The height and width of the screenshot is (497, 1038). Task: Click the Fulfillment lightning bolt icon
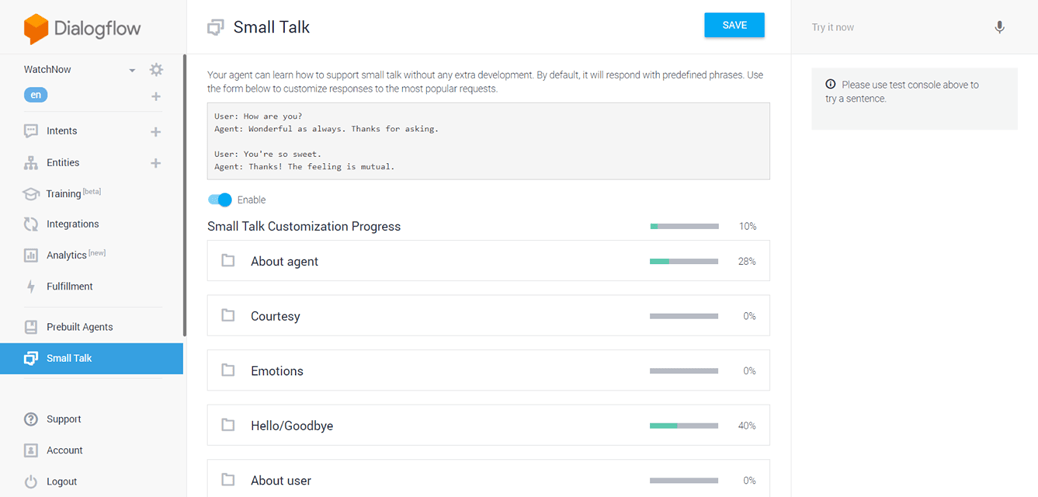(x=31, y=287)
